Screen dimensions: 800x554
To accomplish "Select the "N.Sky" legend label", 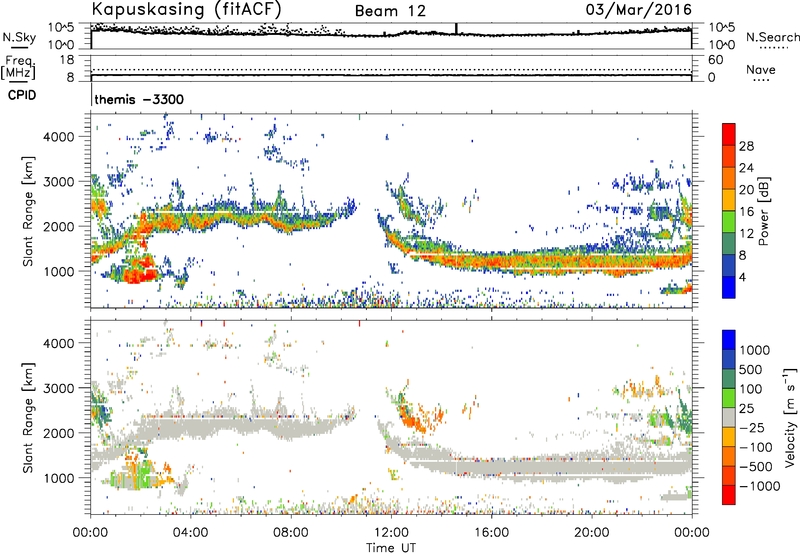I will [19, 37].
